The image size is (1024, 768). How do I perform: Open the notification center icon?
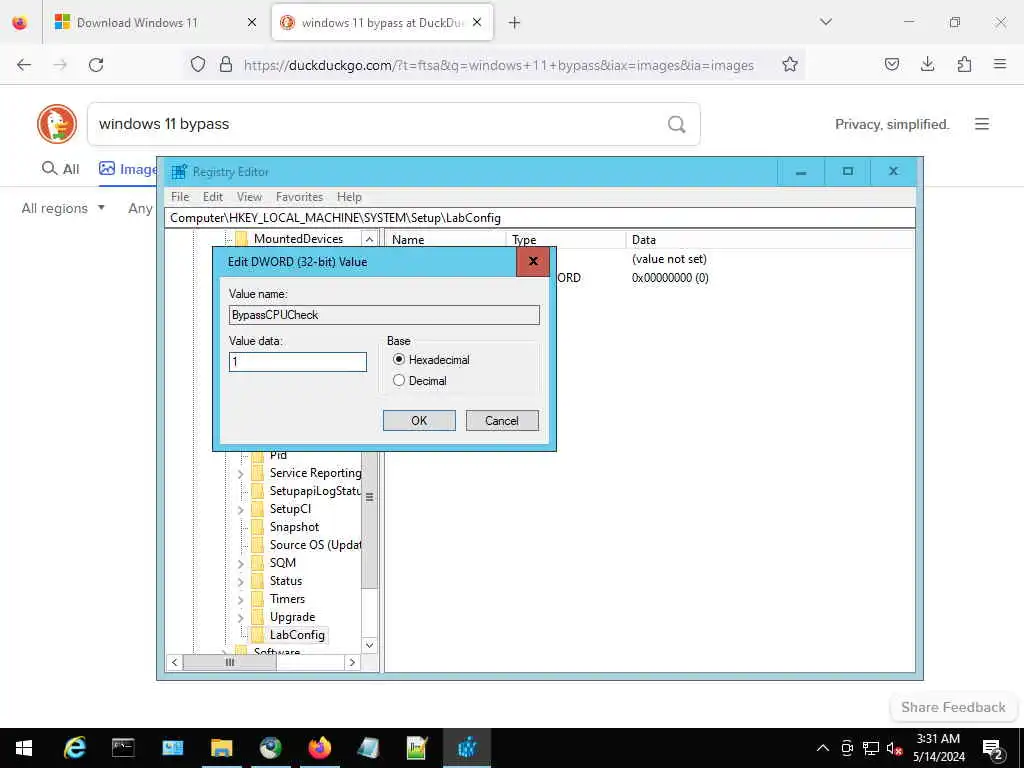click(x=992, y=748)
